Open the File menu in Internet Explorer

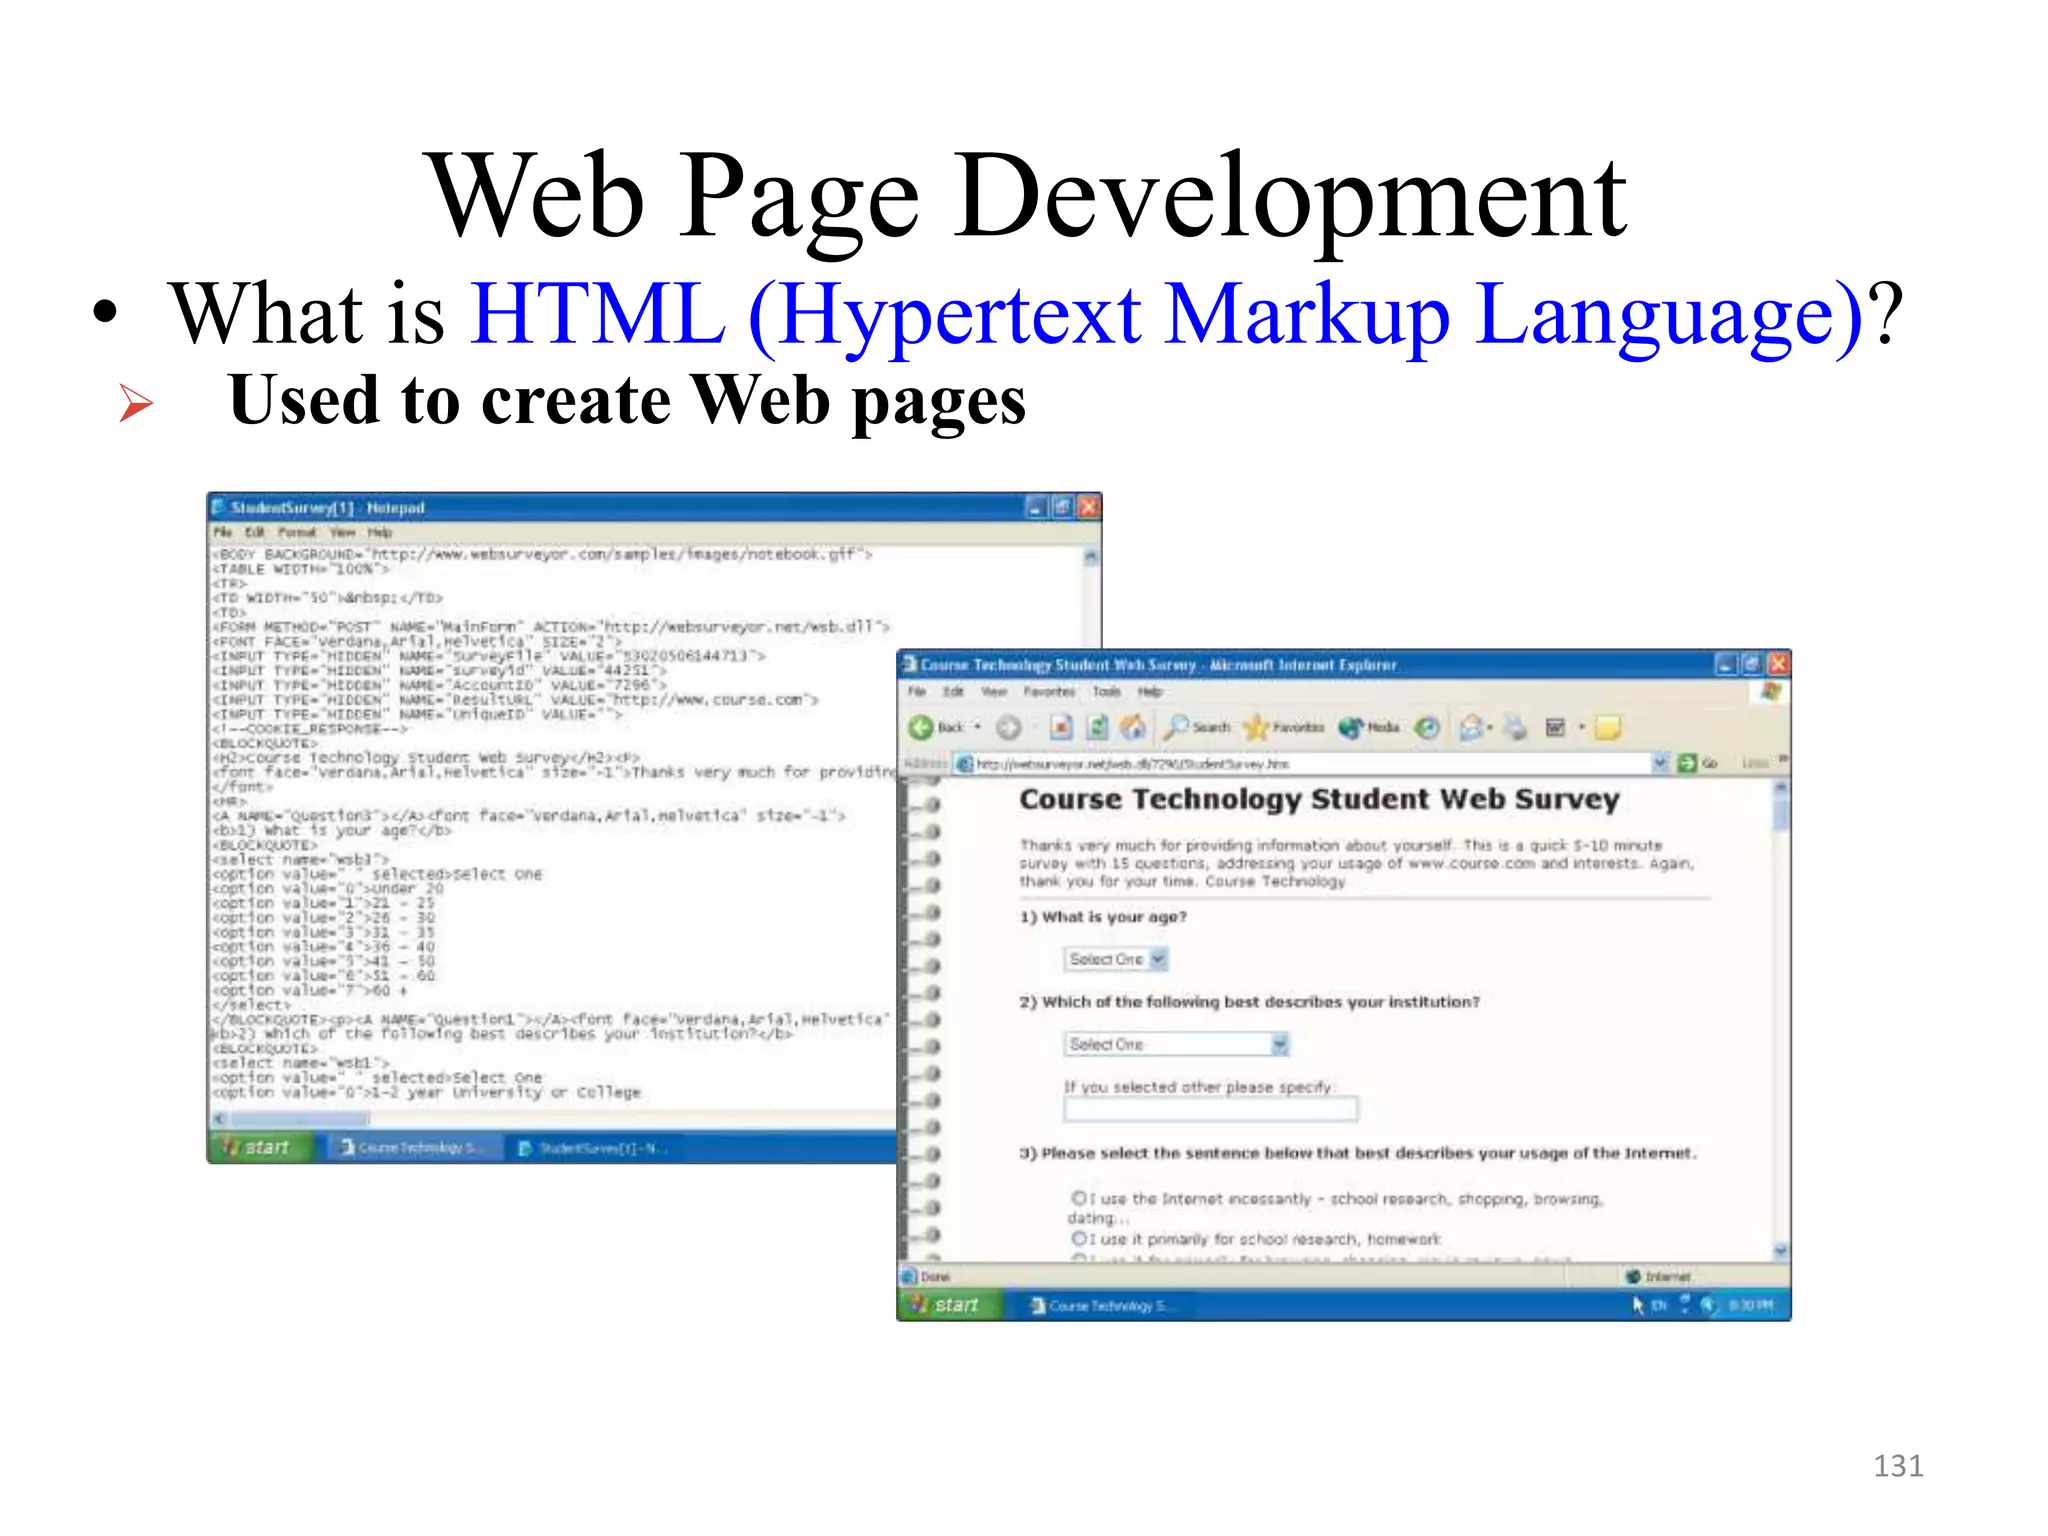(917, 691)
